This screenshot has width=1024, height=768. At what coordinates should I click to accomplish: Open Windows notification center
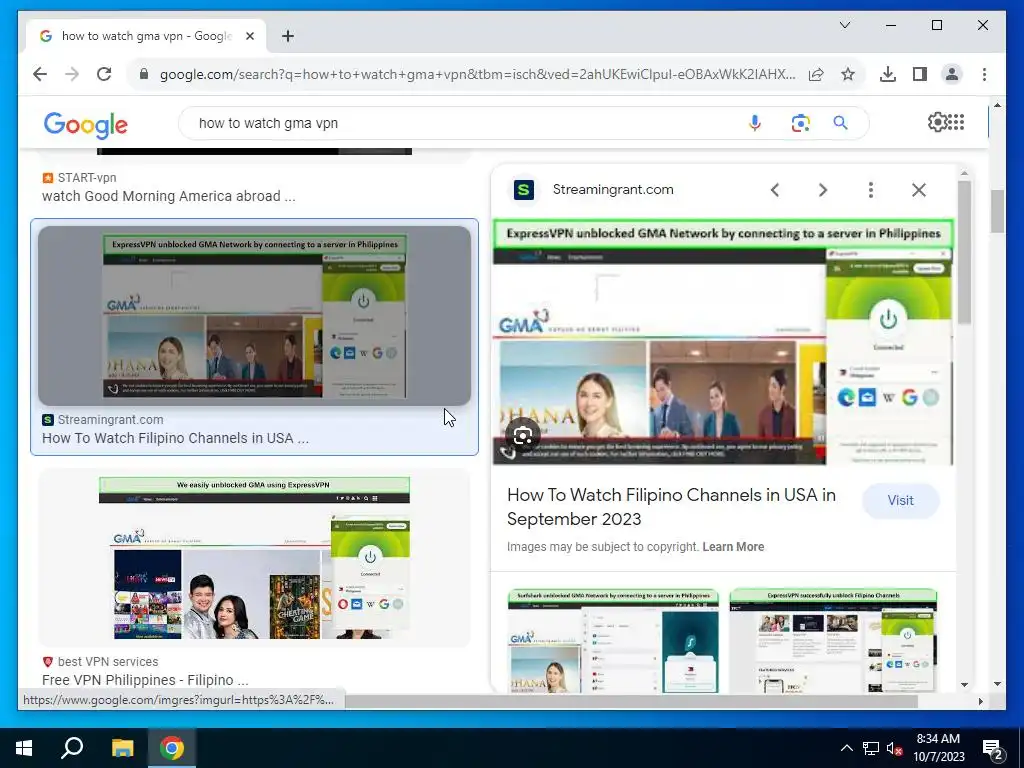coord(993,749)
